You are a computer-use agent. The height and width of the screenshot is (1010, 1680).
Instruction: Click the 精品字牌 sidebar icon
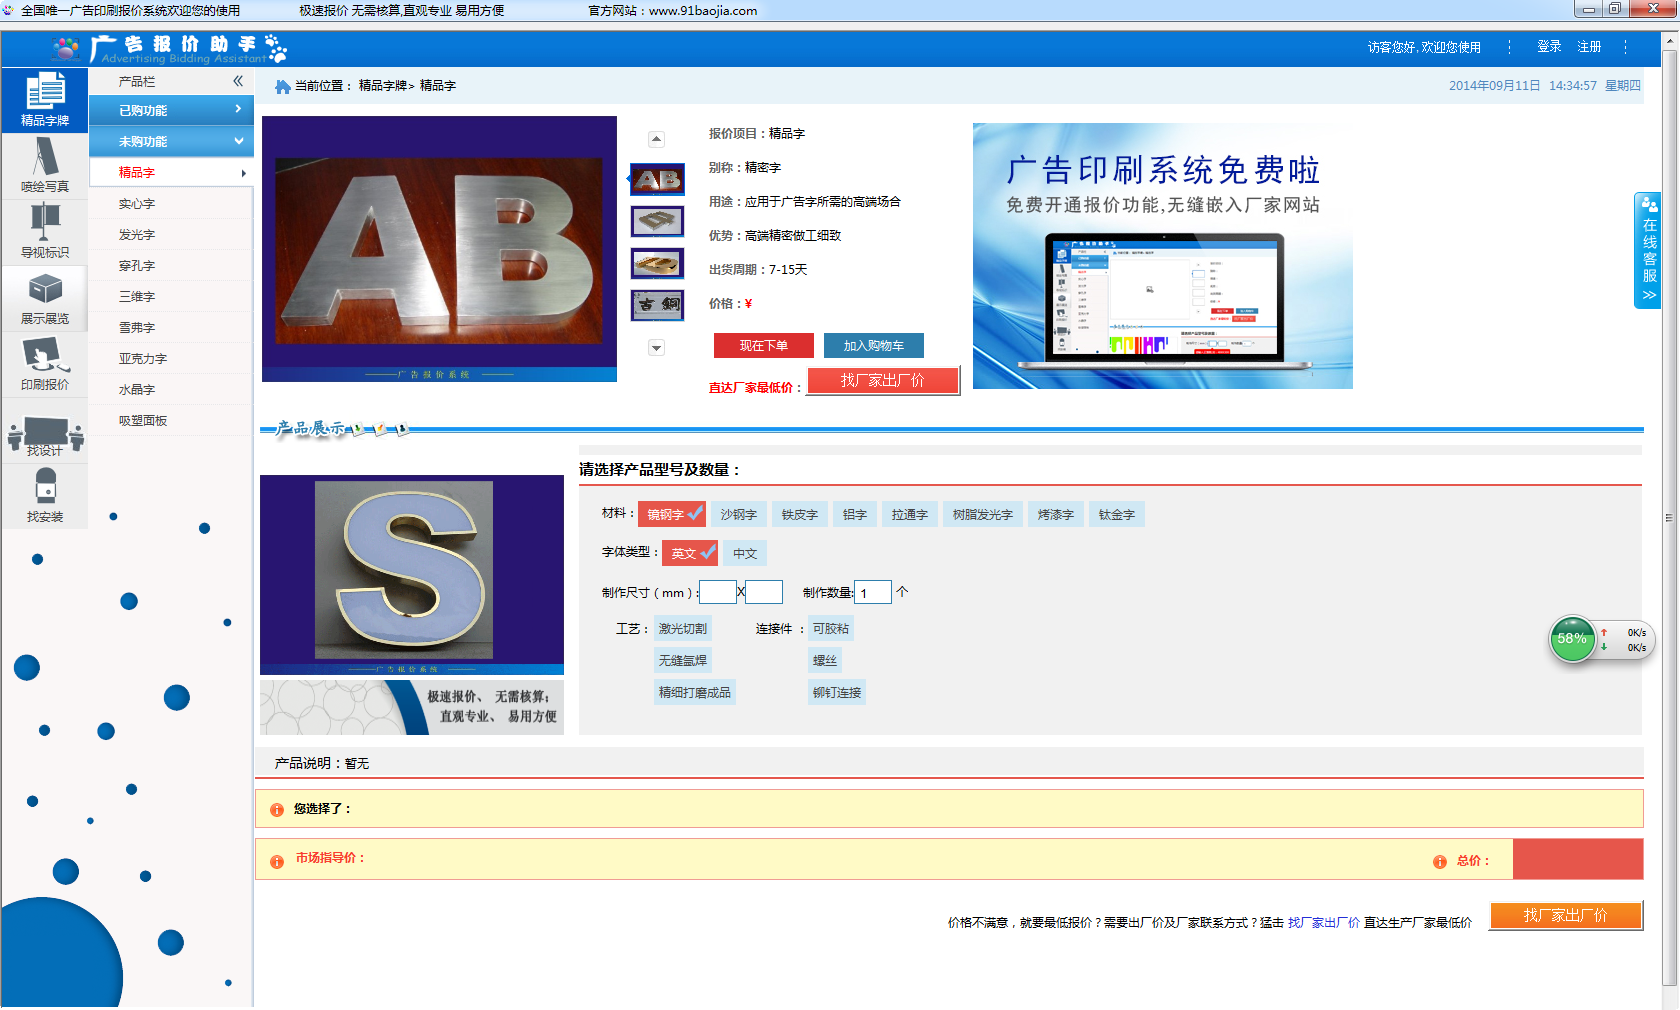pos(45,99)
